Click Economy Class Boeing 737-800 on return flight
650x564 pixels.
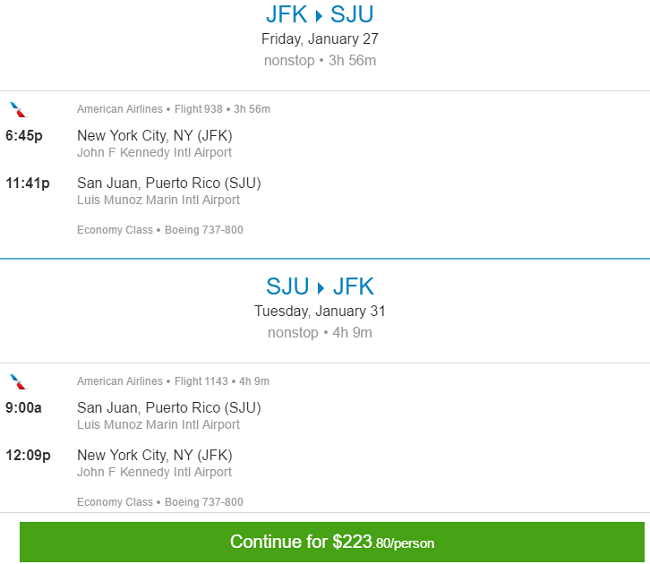coord(160,502)
